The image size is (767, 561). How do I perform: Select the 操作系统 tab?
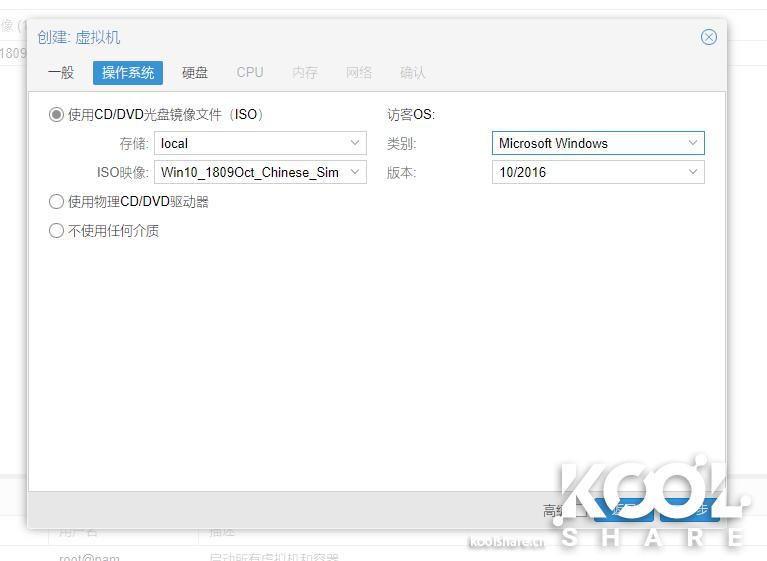click(128, 73)
